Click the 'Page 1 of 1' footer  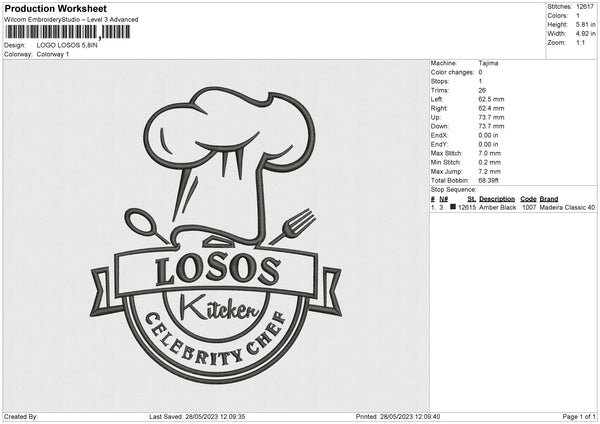point(579,416)
